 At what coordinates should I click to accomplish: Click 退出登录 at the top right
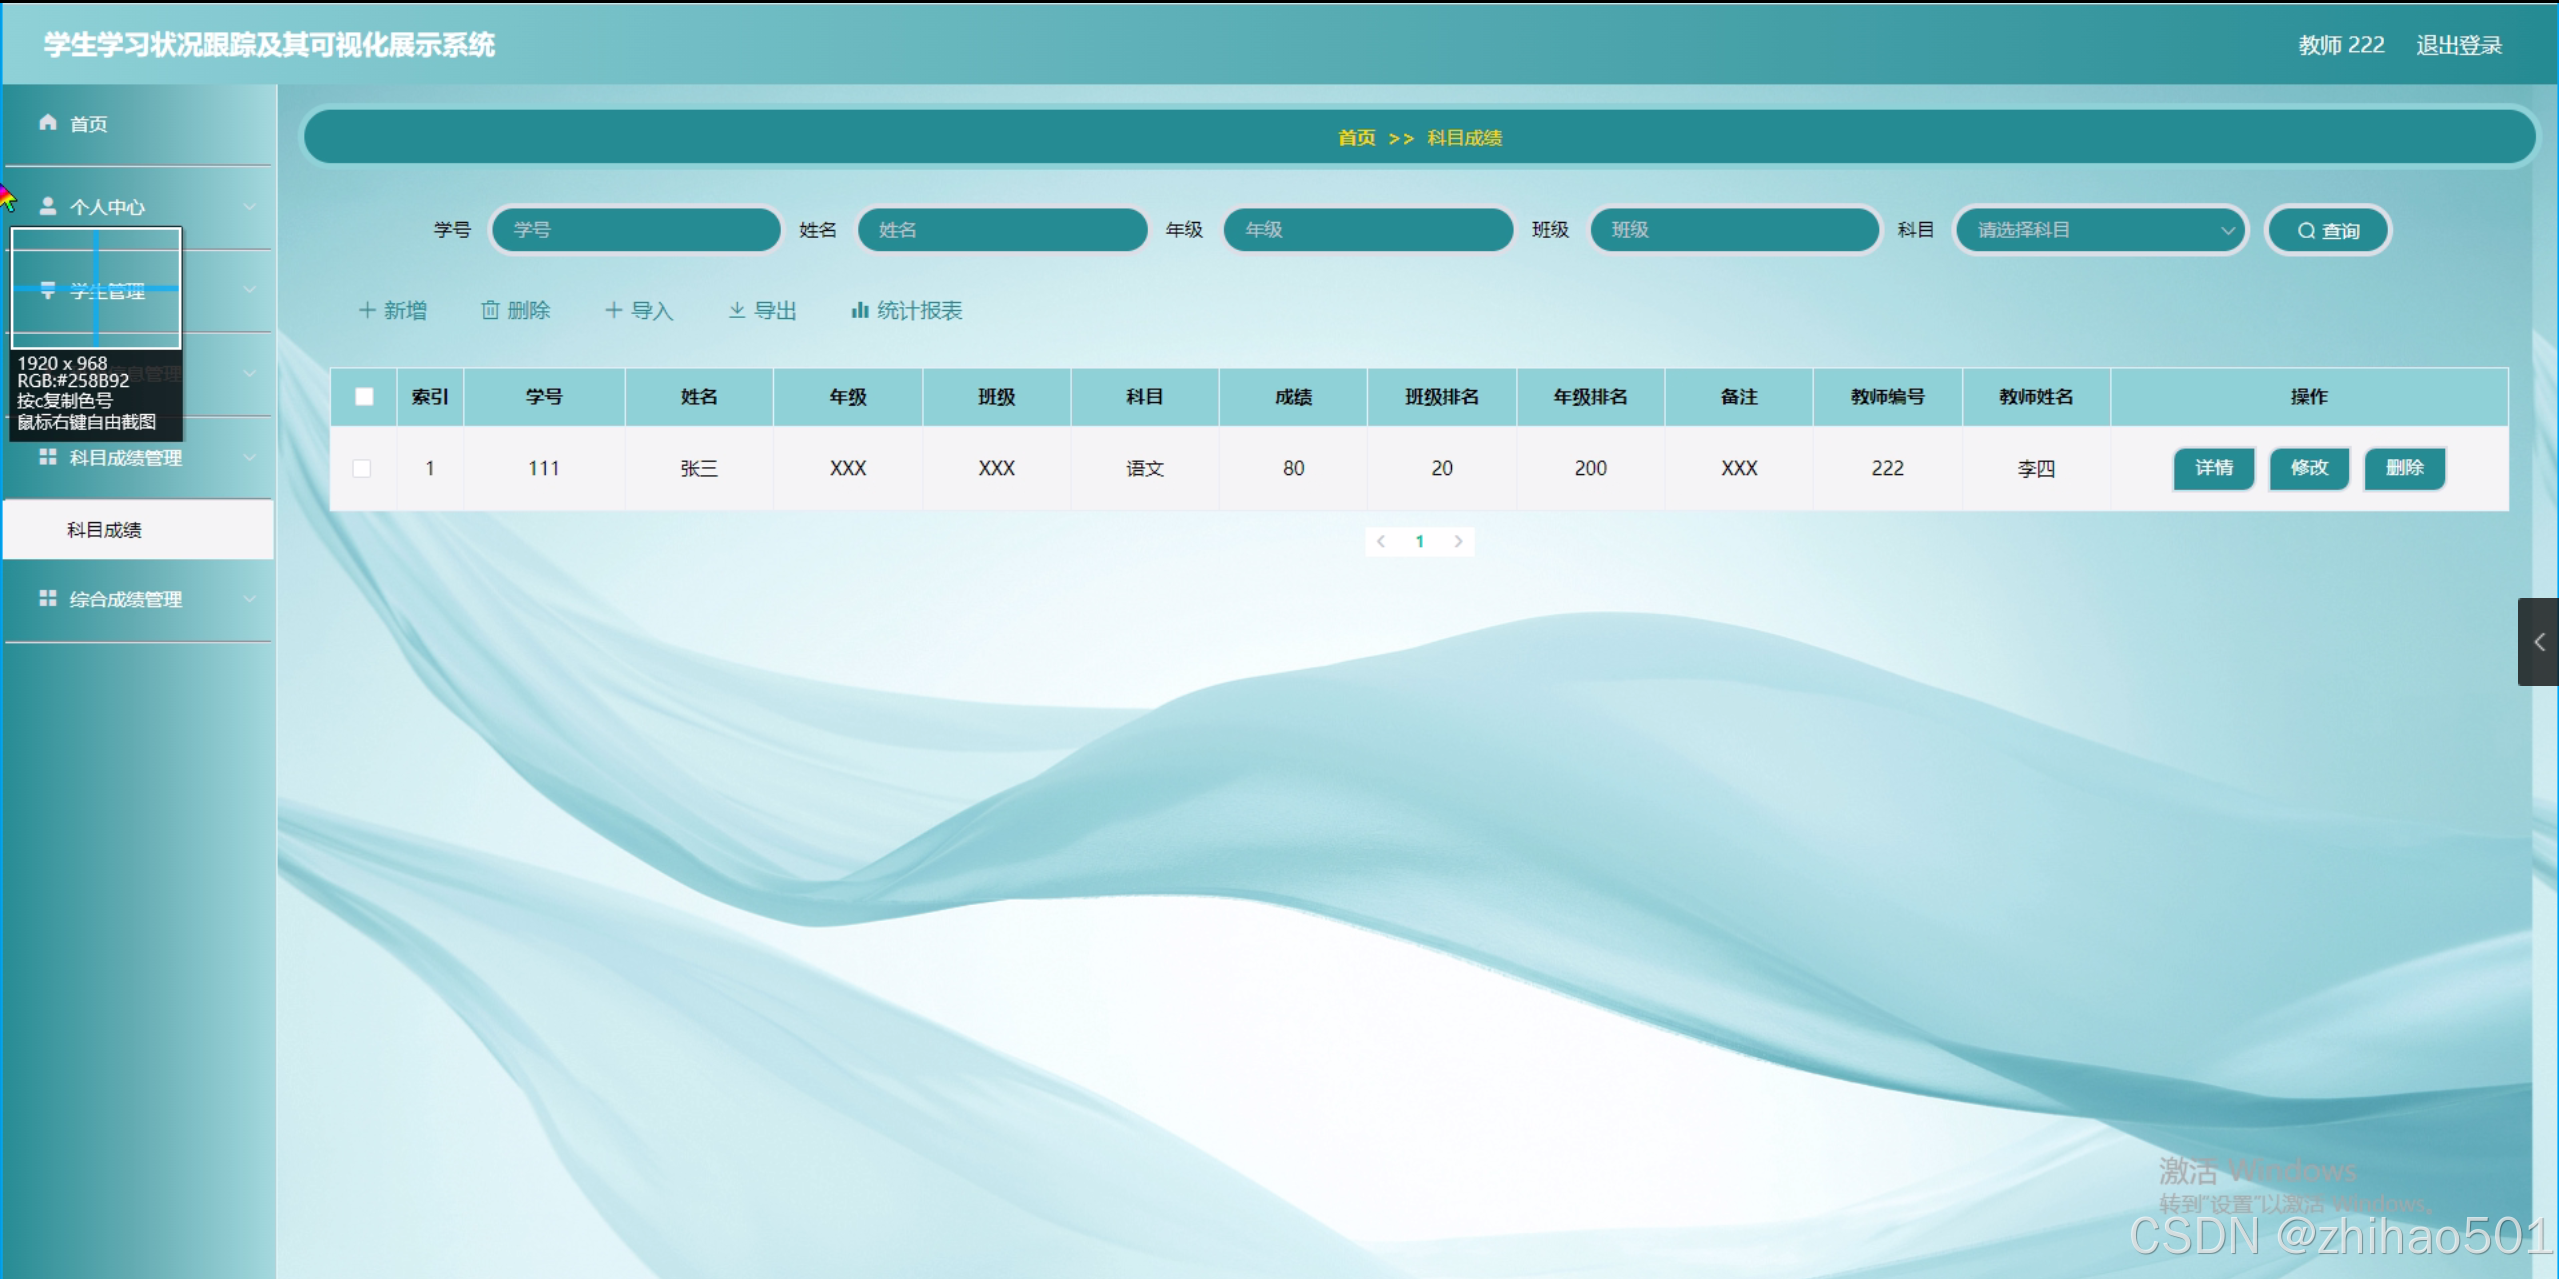(2458, 45)
